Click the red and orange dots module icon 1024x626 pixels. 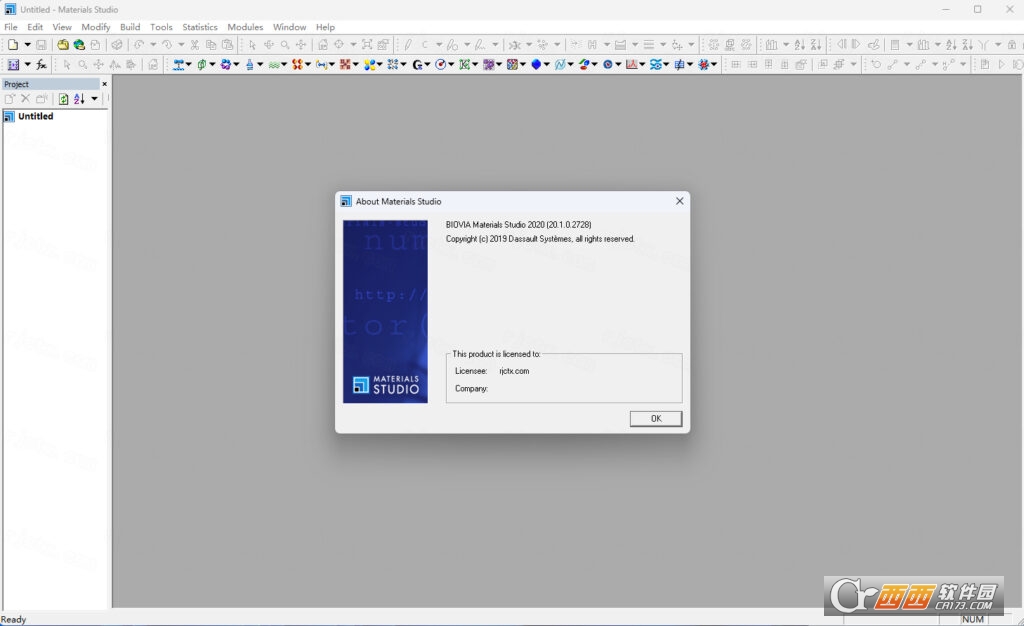297,64
